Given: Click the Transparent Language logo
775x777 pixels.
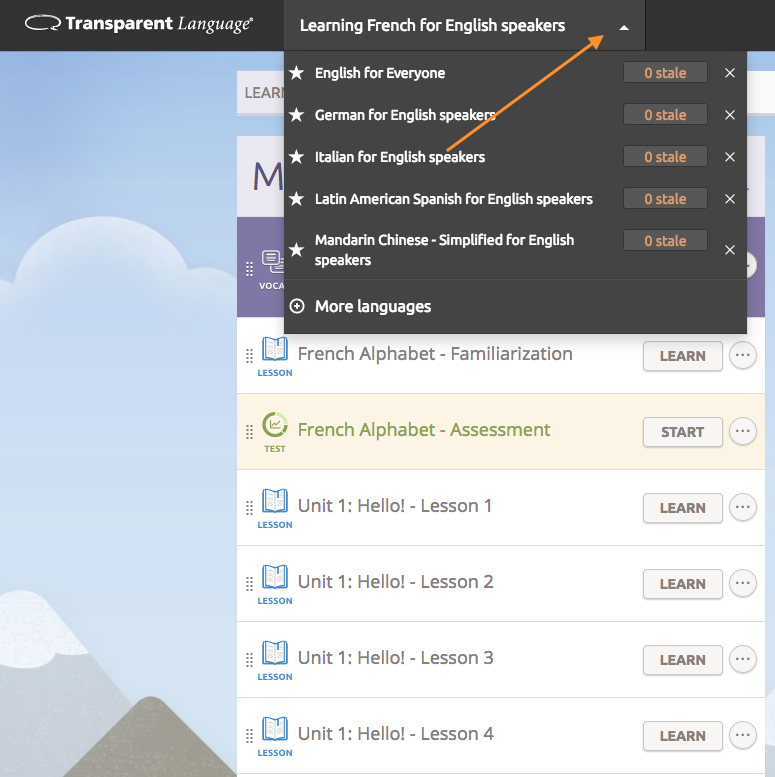Looking at the screenshot, I should [139, 24].
